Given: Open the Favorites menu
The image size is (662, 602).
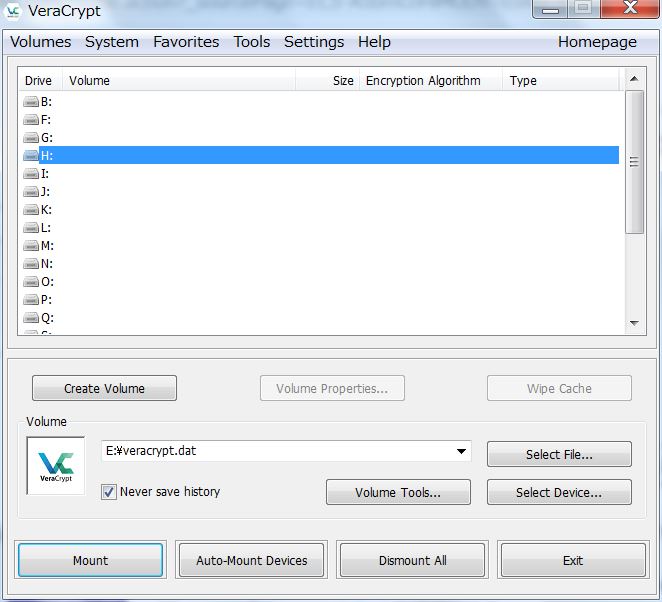Looking at the screenshot, I should click(186, 42).
